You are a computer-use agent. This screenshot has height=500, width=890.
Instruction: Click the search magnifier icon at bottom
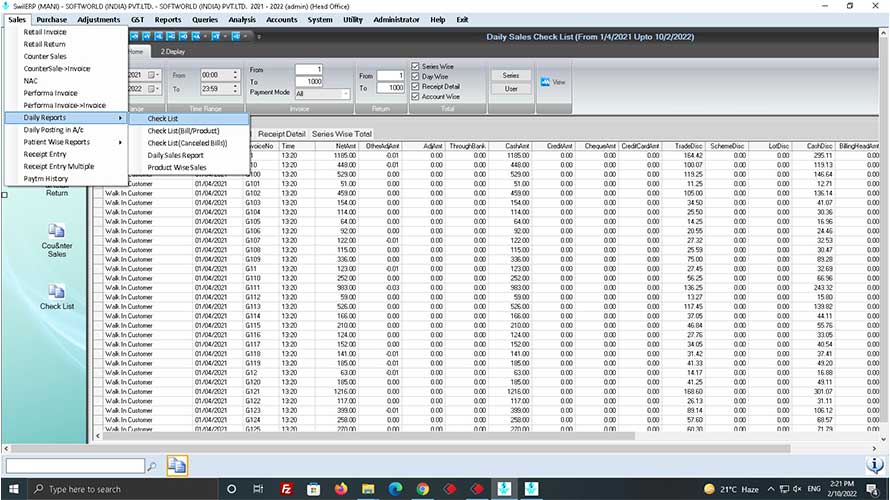pyautogui.click(x=151, y=466)
